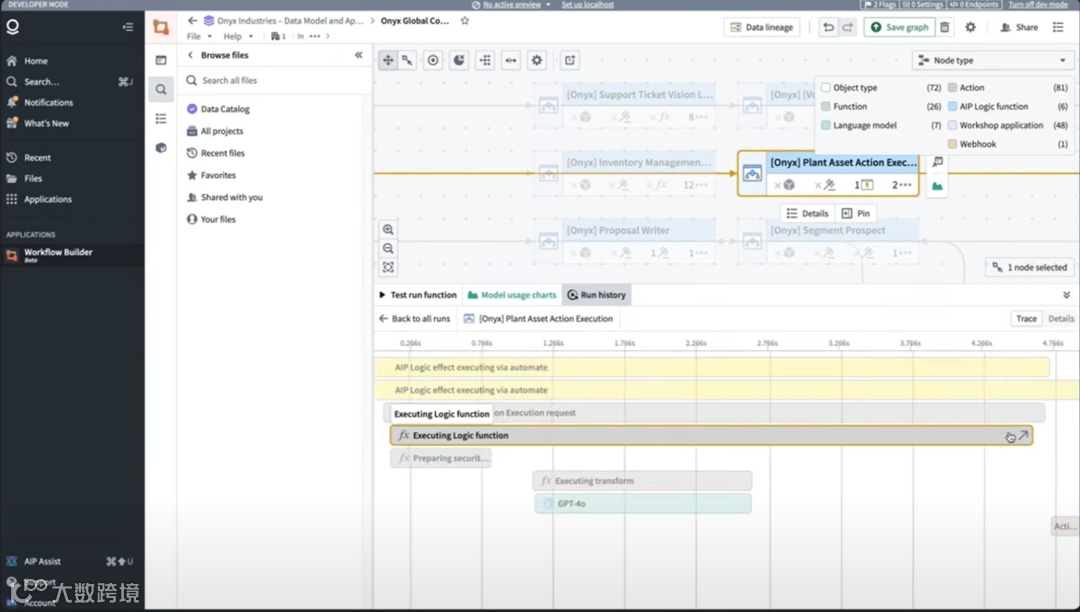Switch to Details view of run

click(1061, 319)
